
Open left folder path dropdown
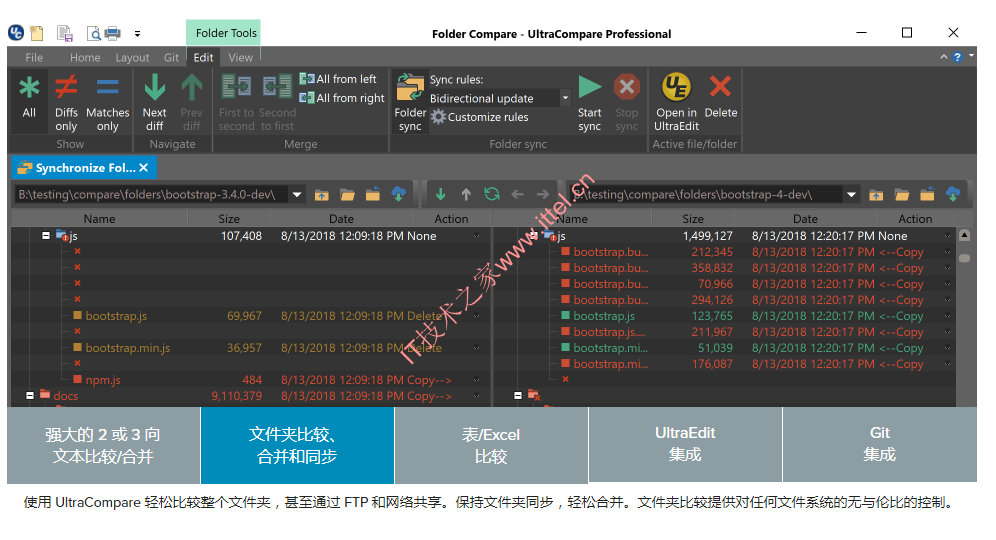[x=297, y=194]
